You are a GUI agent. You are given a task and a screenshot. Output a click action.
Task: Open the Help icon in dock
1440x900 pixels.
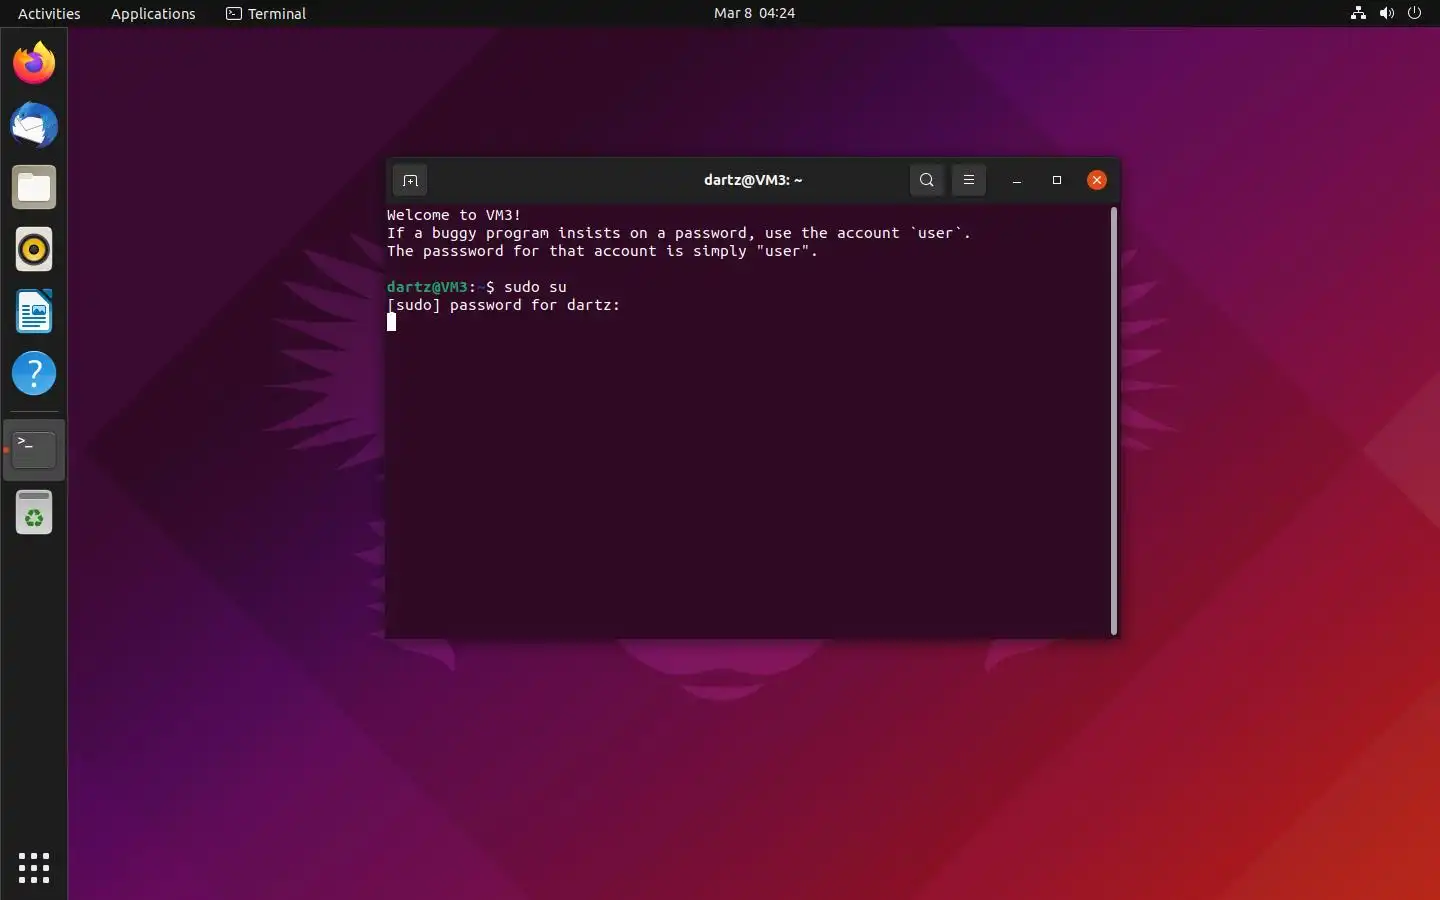tap(34, 374)
